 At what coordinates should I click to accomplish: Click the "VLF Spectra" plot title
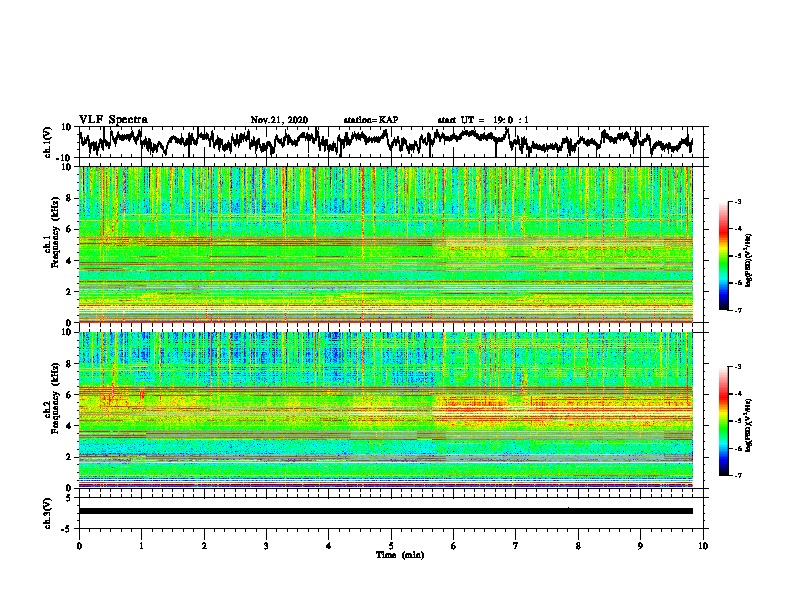[x=113, y=120]
